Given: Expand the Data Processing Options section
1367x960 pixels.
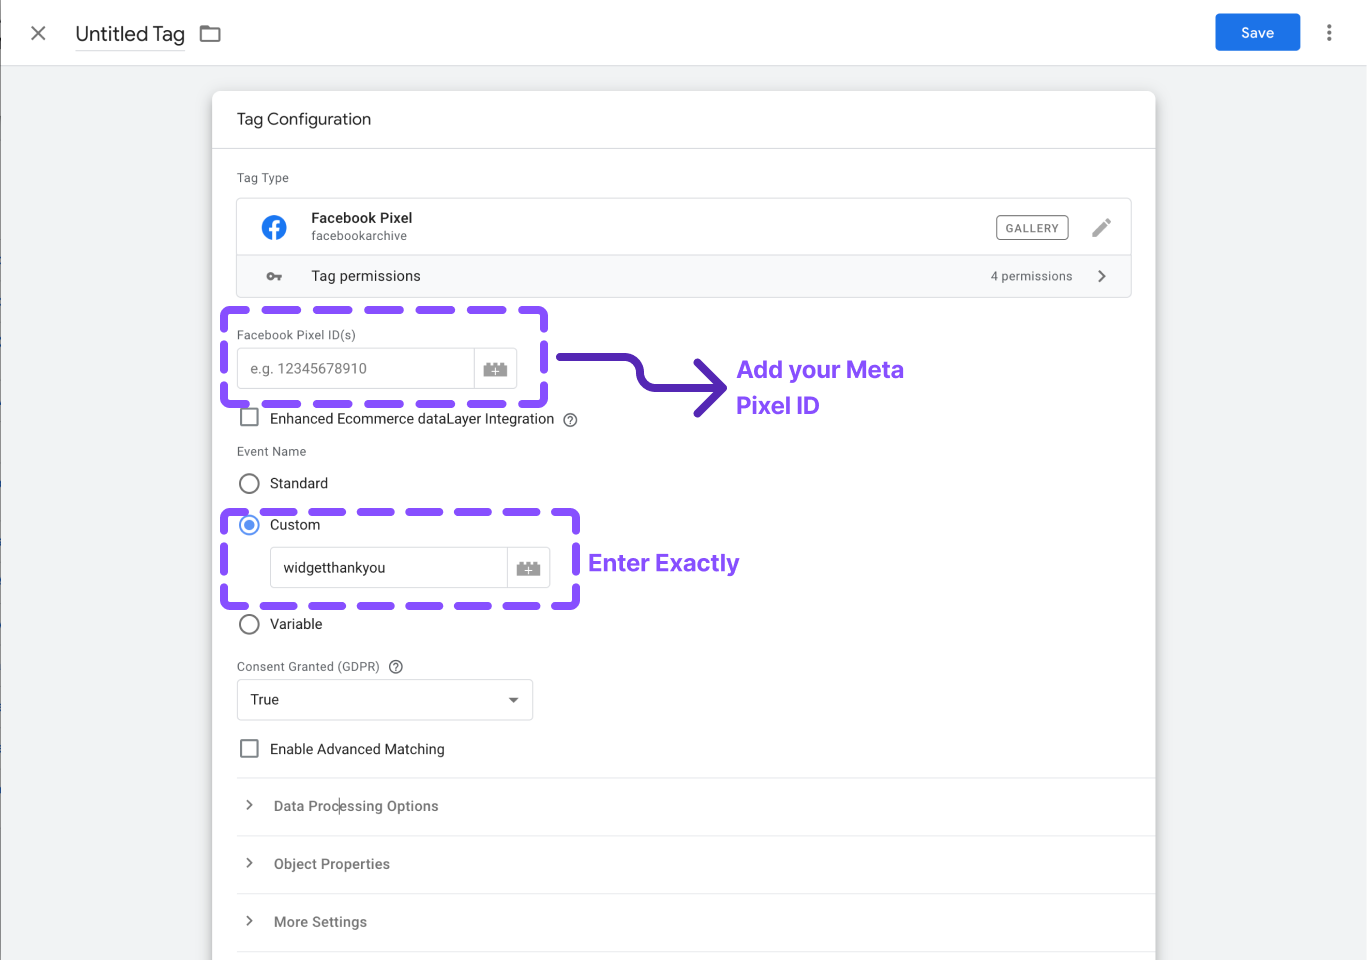Looking at the screenshot, I should point(355,806).
